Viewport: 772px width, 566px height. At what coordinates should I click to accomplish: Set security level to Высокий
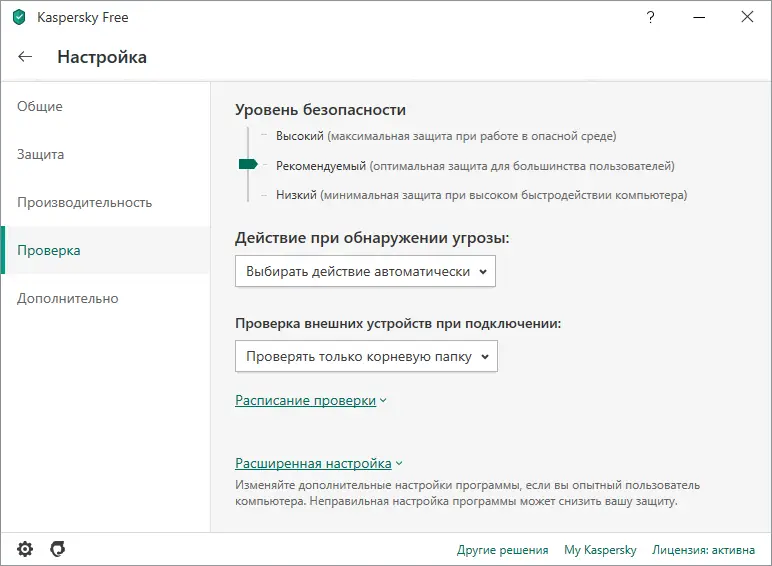[299, 136]
